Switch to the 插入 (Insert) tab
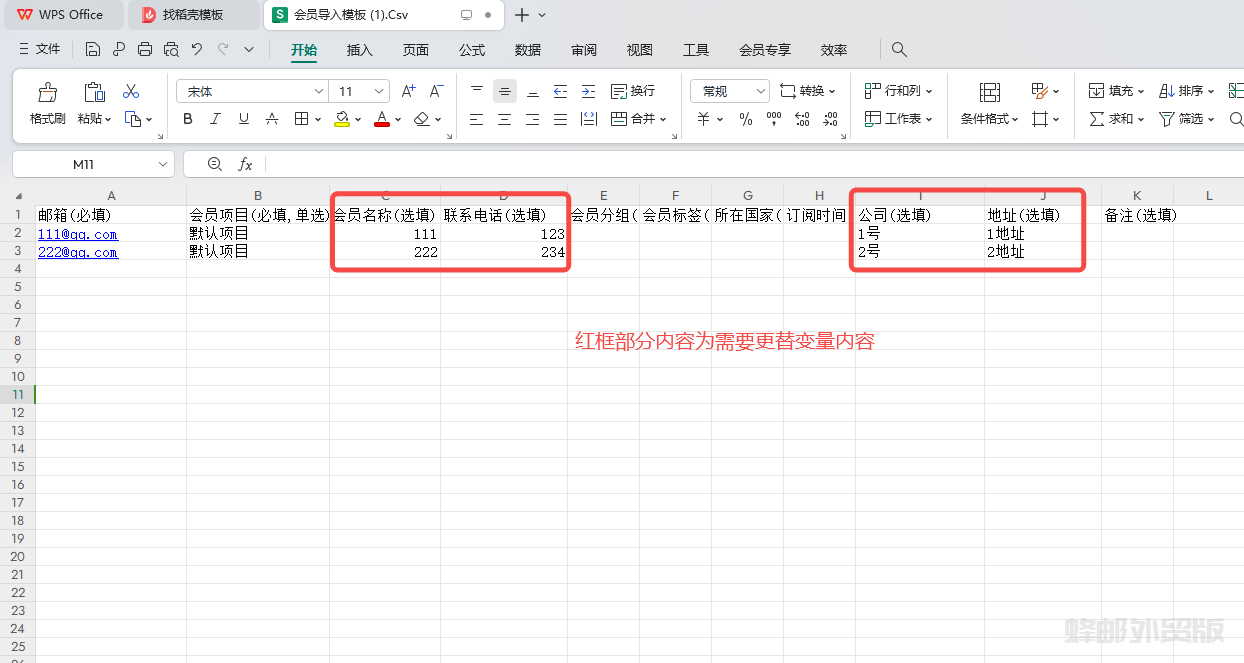Image resolution: width=1244 pixels, height=663 pixels. [359, 50]
